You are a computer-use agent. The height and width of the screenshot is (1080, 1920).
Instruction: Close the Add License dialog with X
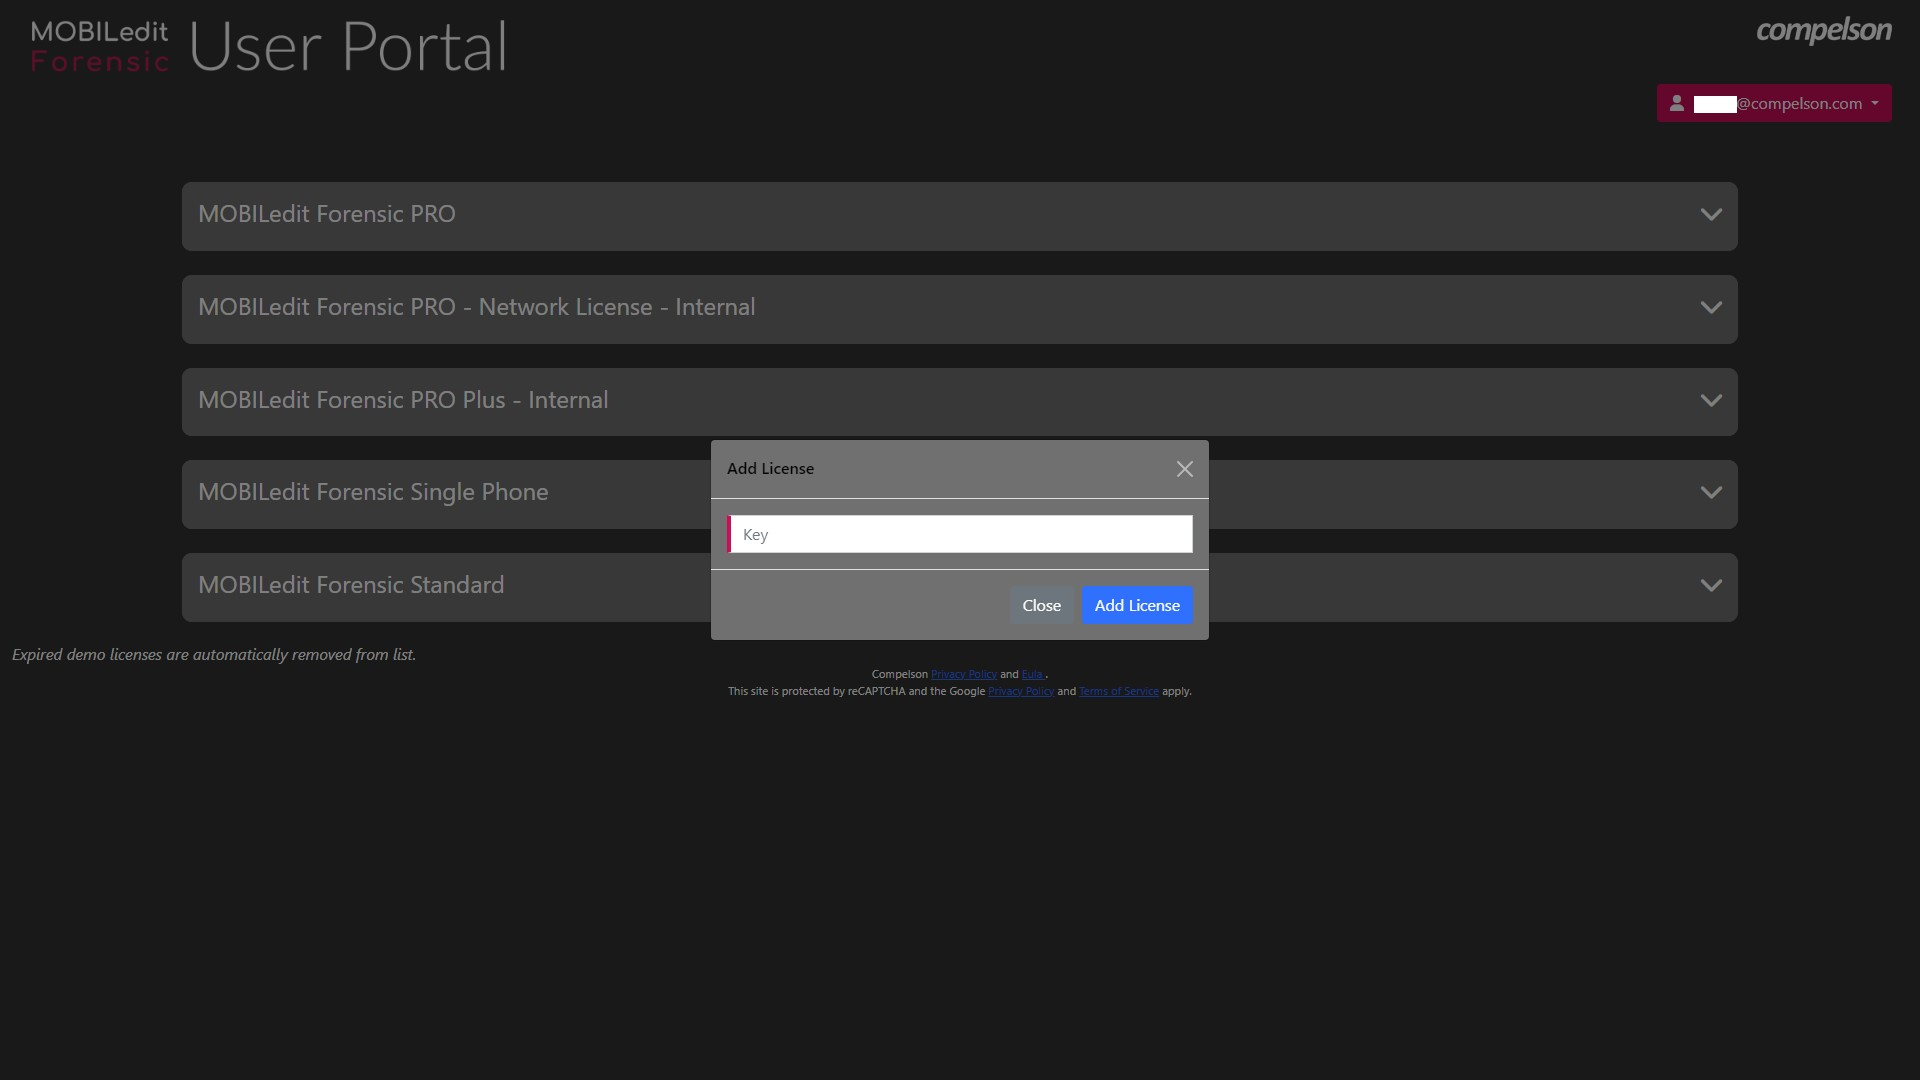click(1185, 469)
